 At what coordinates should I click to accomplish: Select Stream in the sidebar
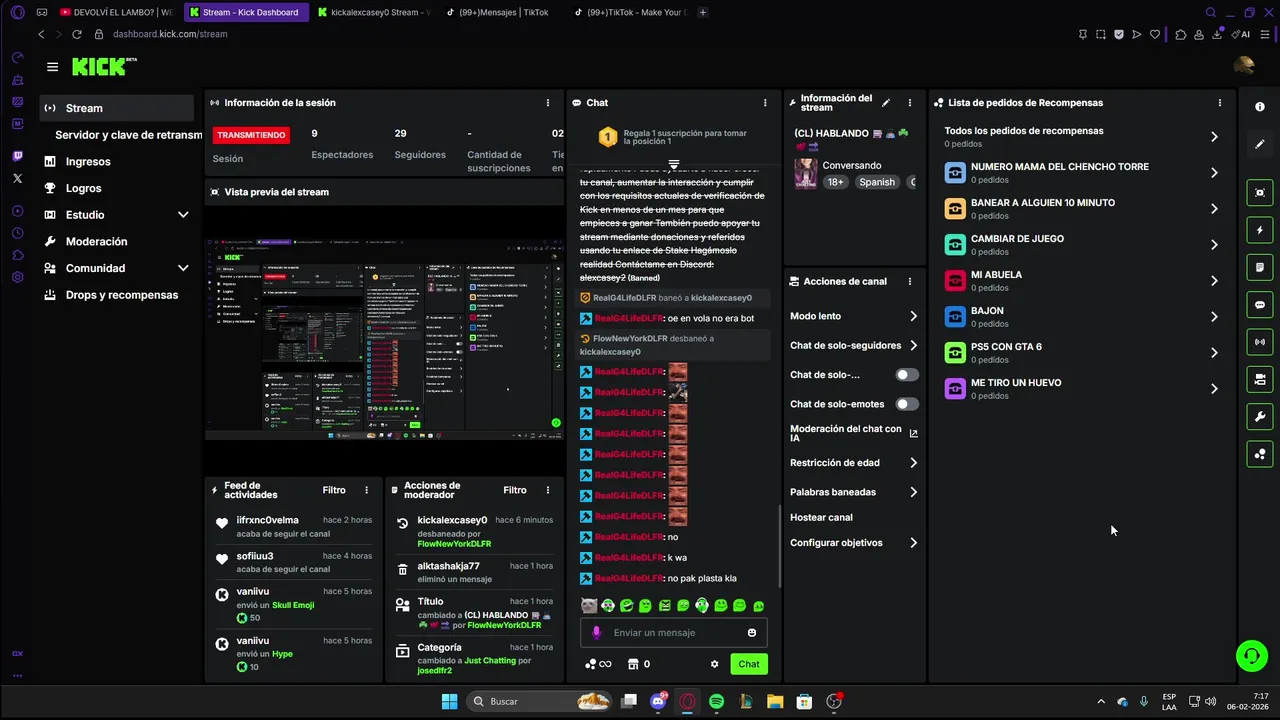pyautogui.click(x=118, y=108)
